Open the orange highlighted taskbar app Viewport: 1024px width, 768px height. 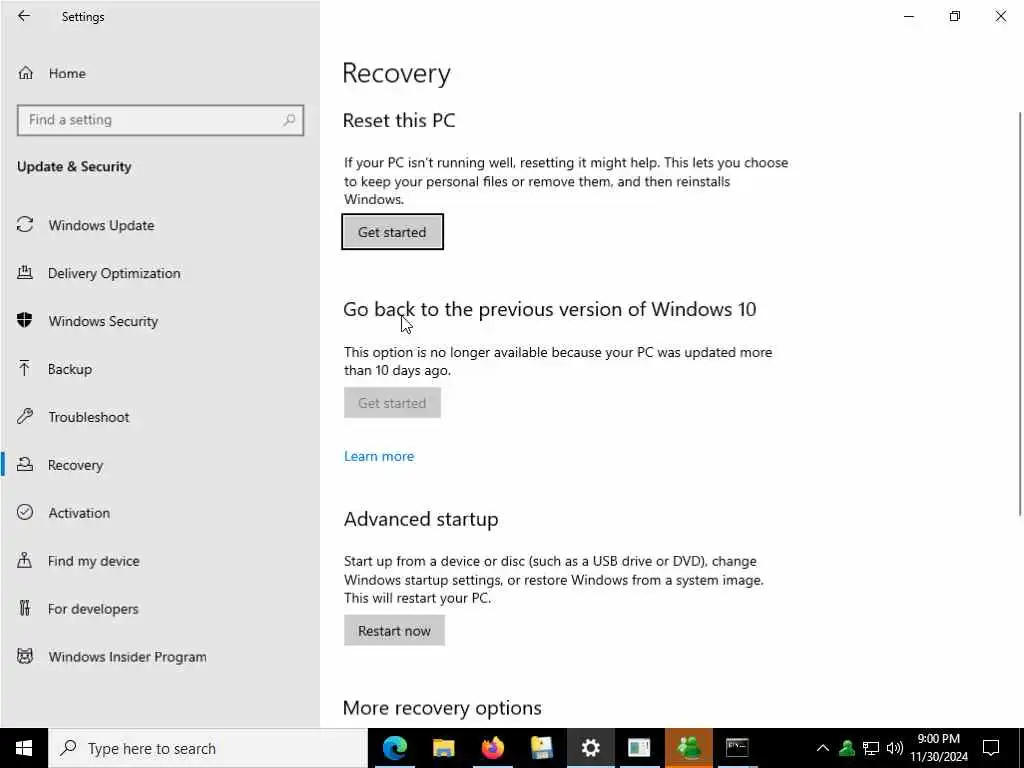coord(688,748)
